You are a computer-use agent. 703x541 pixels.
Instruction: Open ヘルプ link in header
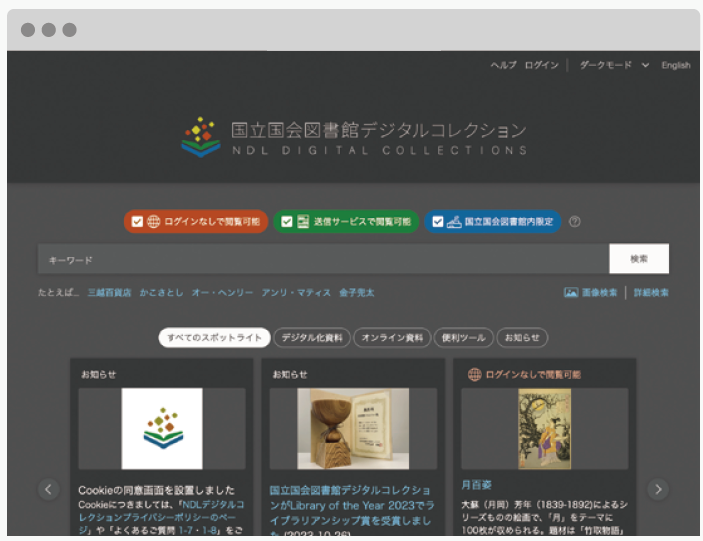(503, 65)
